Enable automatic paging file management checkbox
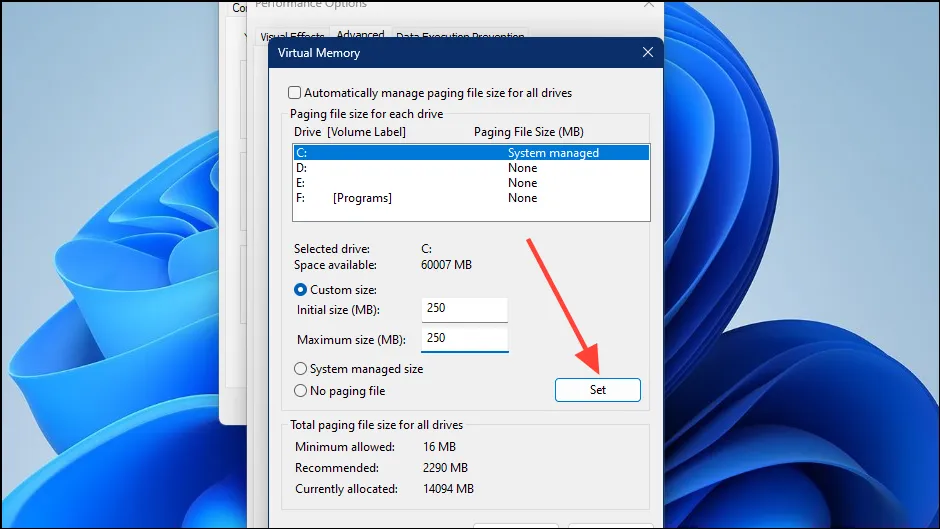Image resolution: width=940 pixels, height=529 pixels. (x=295, y=93)
